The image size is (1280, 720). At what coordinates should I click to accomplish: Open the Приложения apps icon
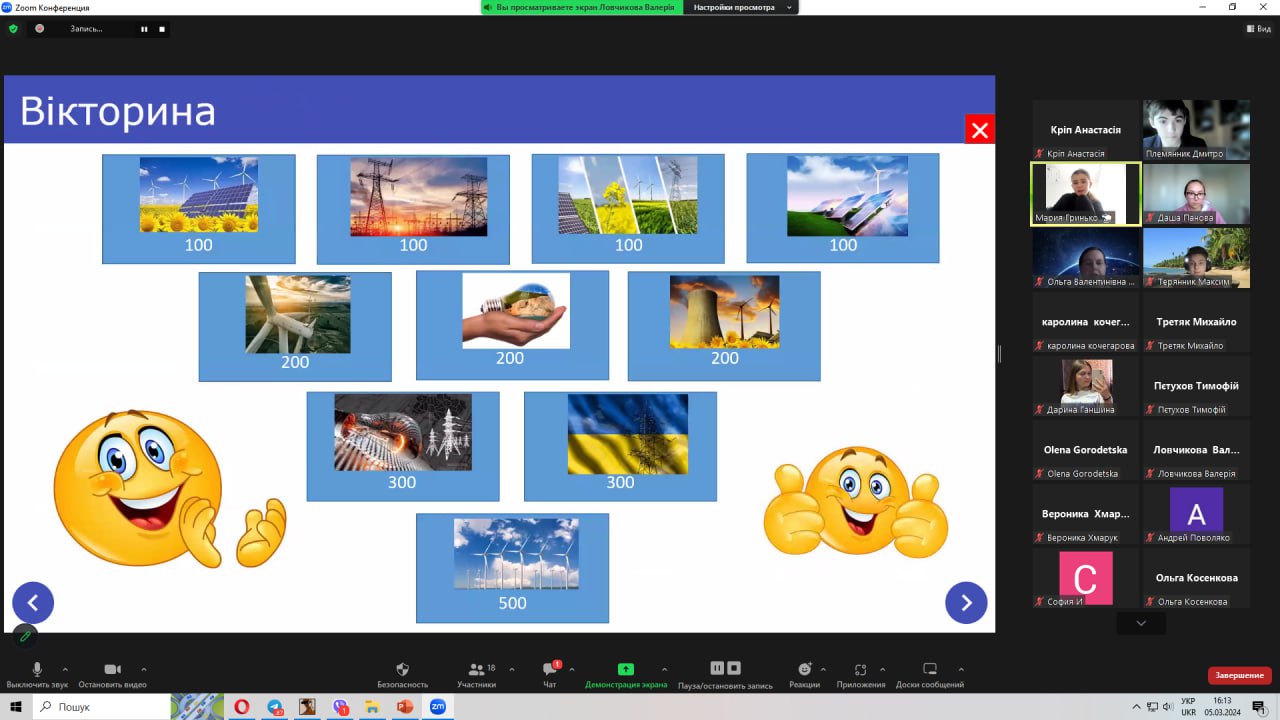pos(860,670)
